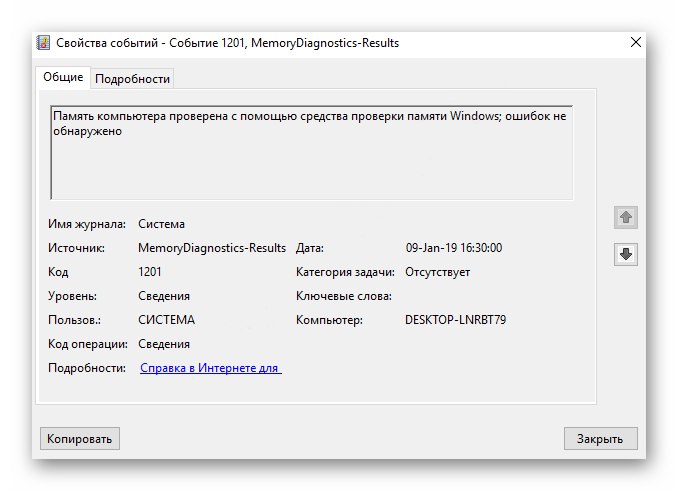Click the down arrow for next event
678x491 pixels.
626,254
